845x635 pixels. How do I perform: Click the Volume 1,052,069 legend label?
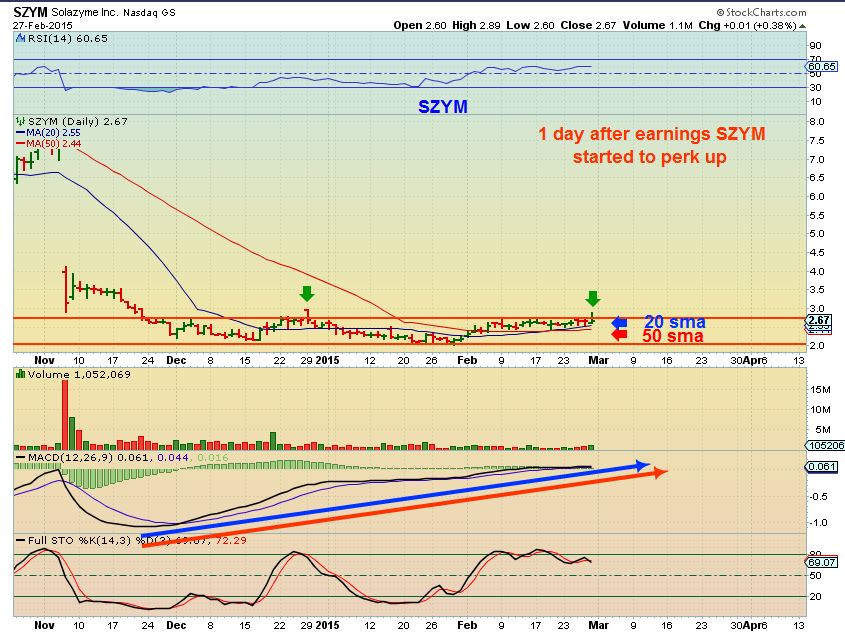[x=79, y=374]
